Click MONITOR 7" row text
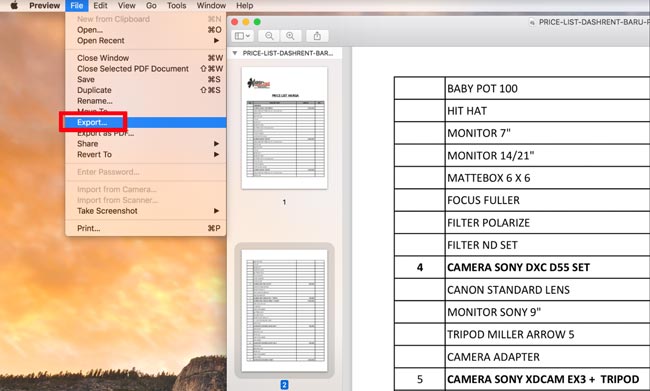Viewport: 650px width, 391px height. click(479, 133)
